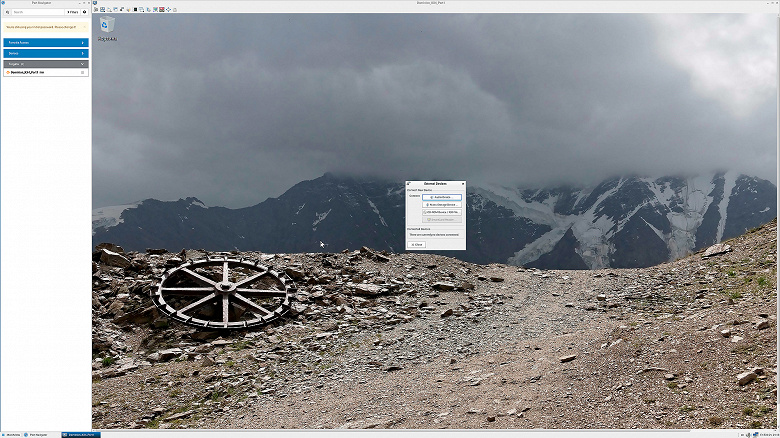Image resolution: width=780 pixels, height=438 pixels.
Task: Expand the Remote Access blue section
Action: [x=46, y=43]
